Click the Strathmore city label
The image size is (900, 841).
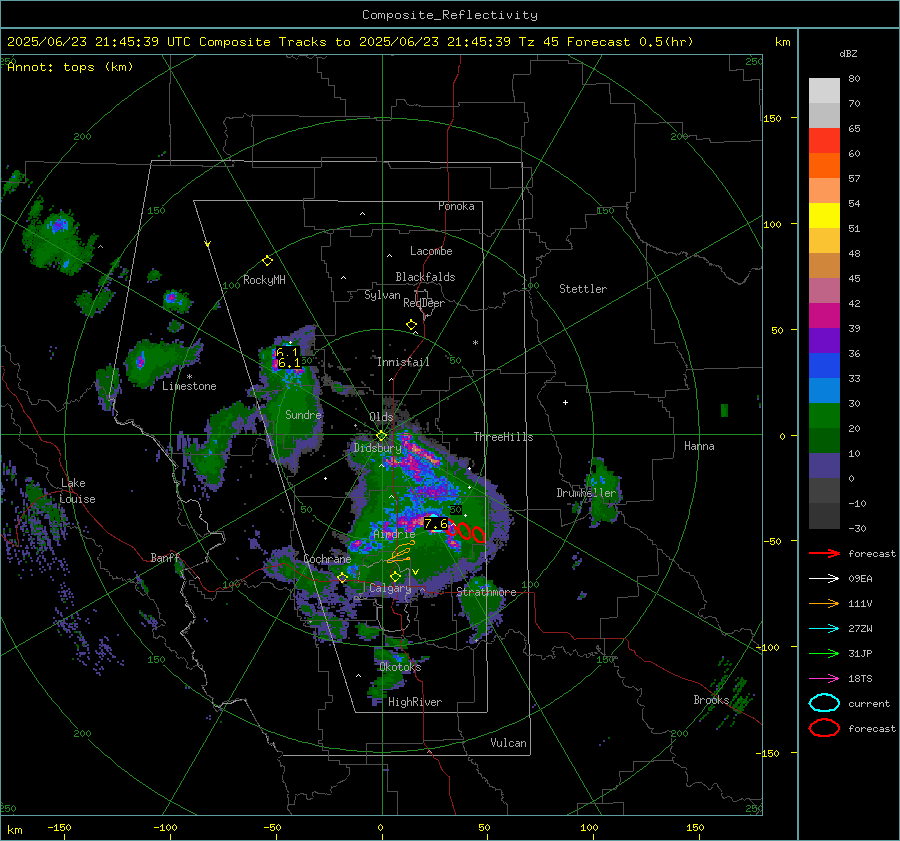pos(487,592)
